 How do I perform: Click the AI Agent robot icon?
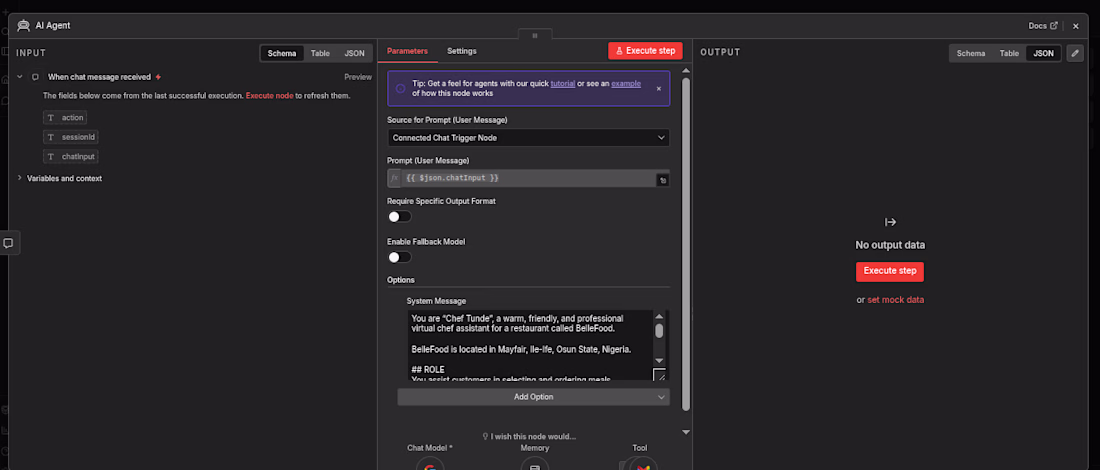[x=24, y=25]
